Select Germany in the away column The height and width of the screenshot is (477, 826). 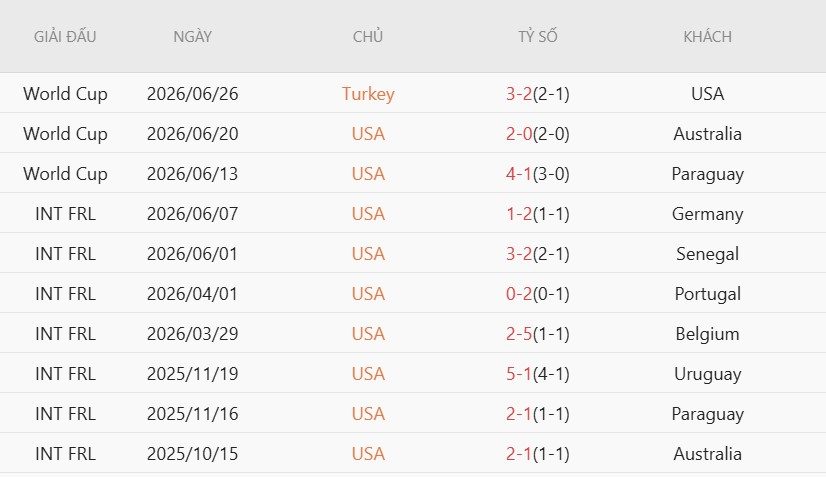tap(707, 214)
